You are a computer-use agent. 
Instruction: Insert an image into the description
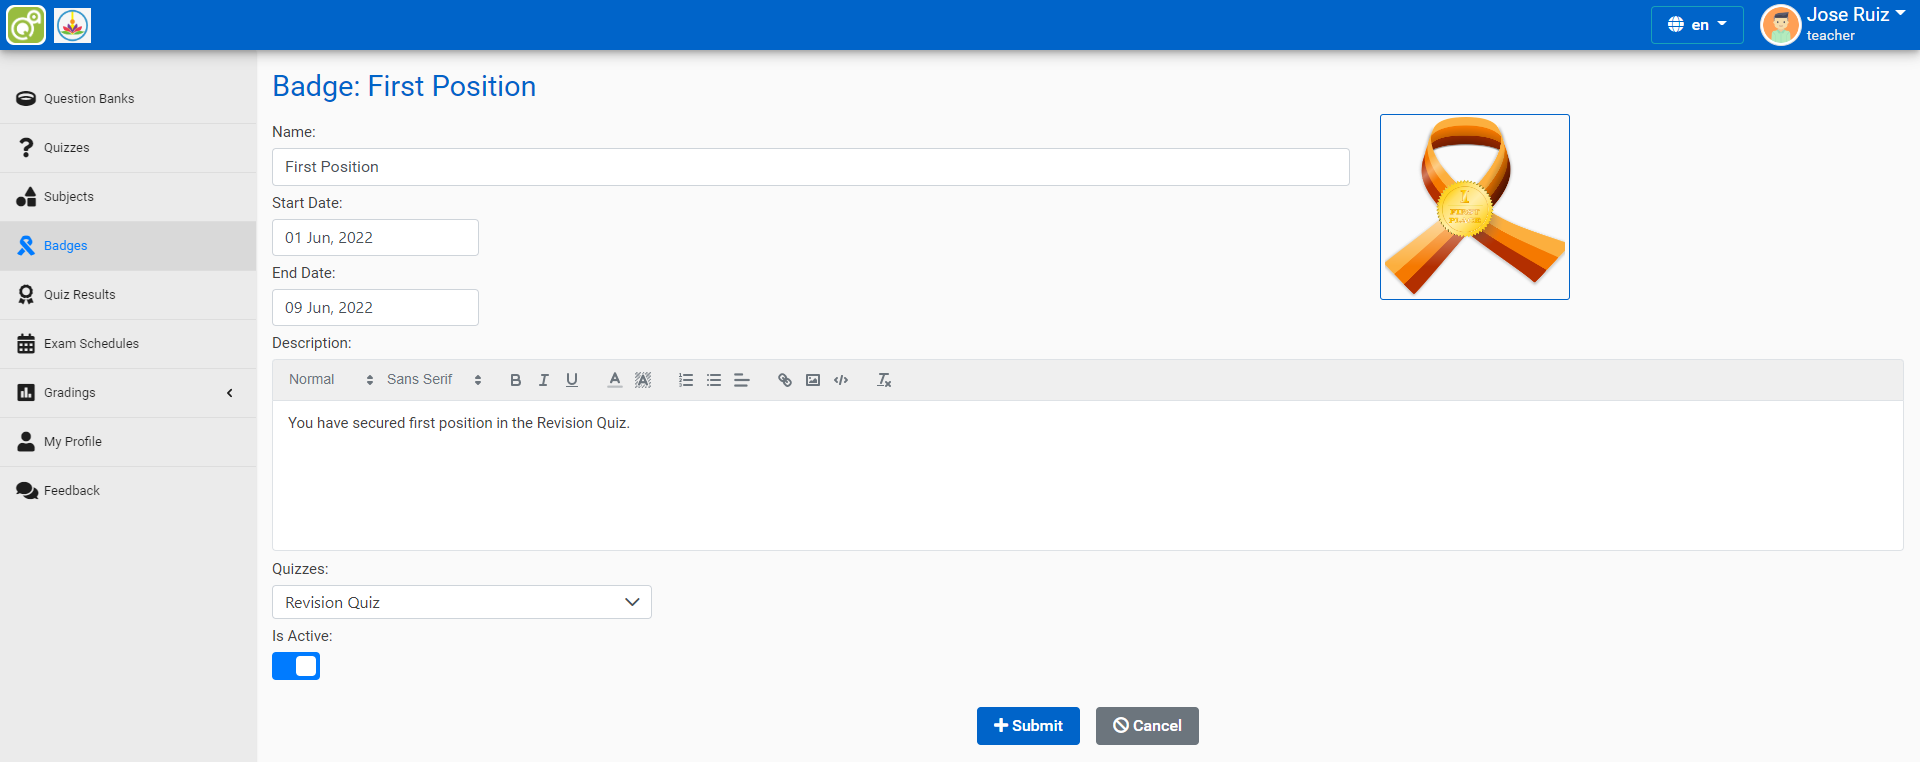point(812,380)
